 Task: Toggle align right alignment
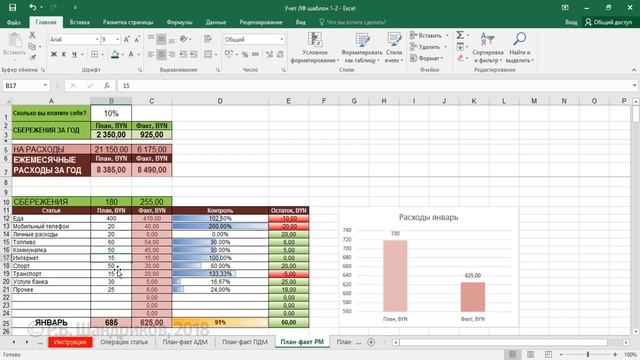tap(171, 54)
